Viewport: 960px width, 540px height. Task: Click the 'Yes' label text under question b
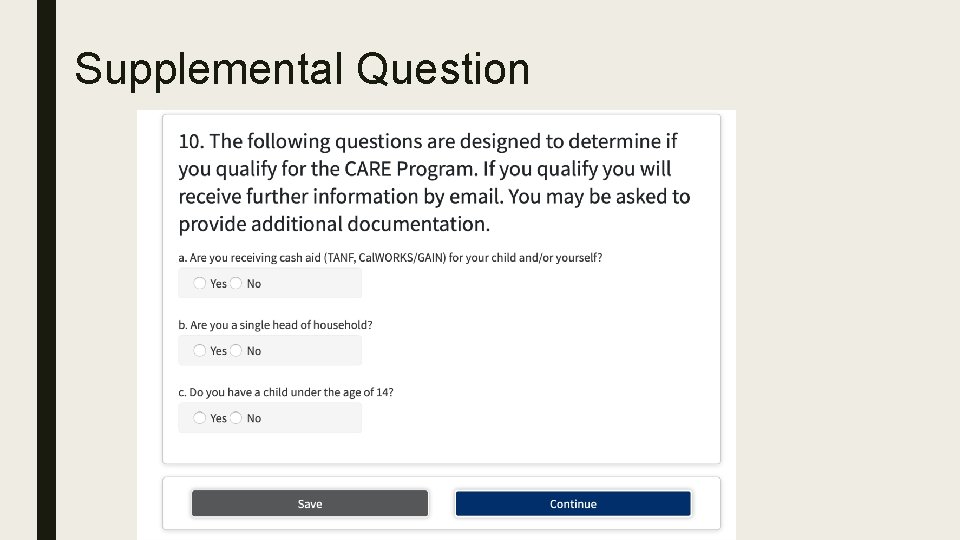[x=219, y=351]
